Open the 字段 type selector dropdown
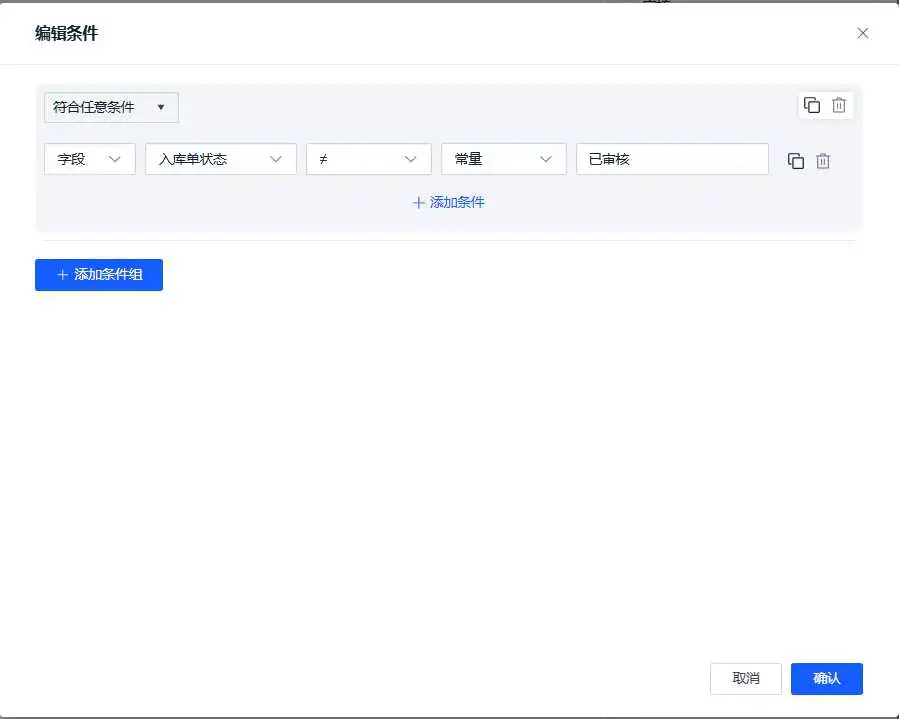Viewport: 899px width, 719px height. click(x=89, y=158)
